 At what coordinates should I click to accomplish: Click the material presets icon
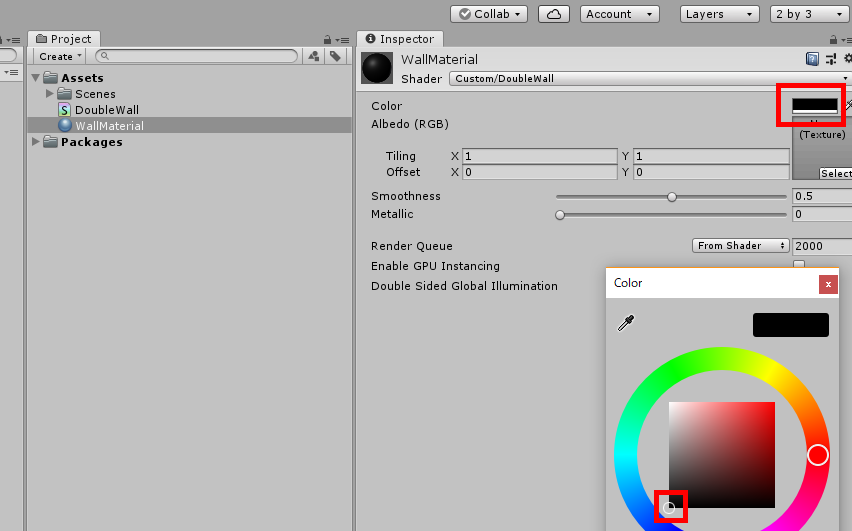[x=831, y=59]
